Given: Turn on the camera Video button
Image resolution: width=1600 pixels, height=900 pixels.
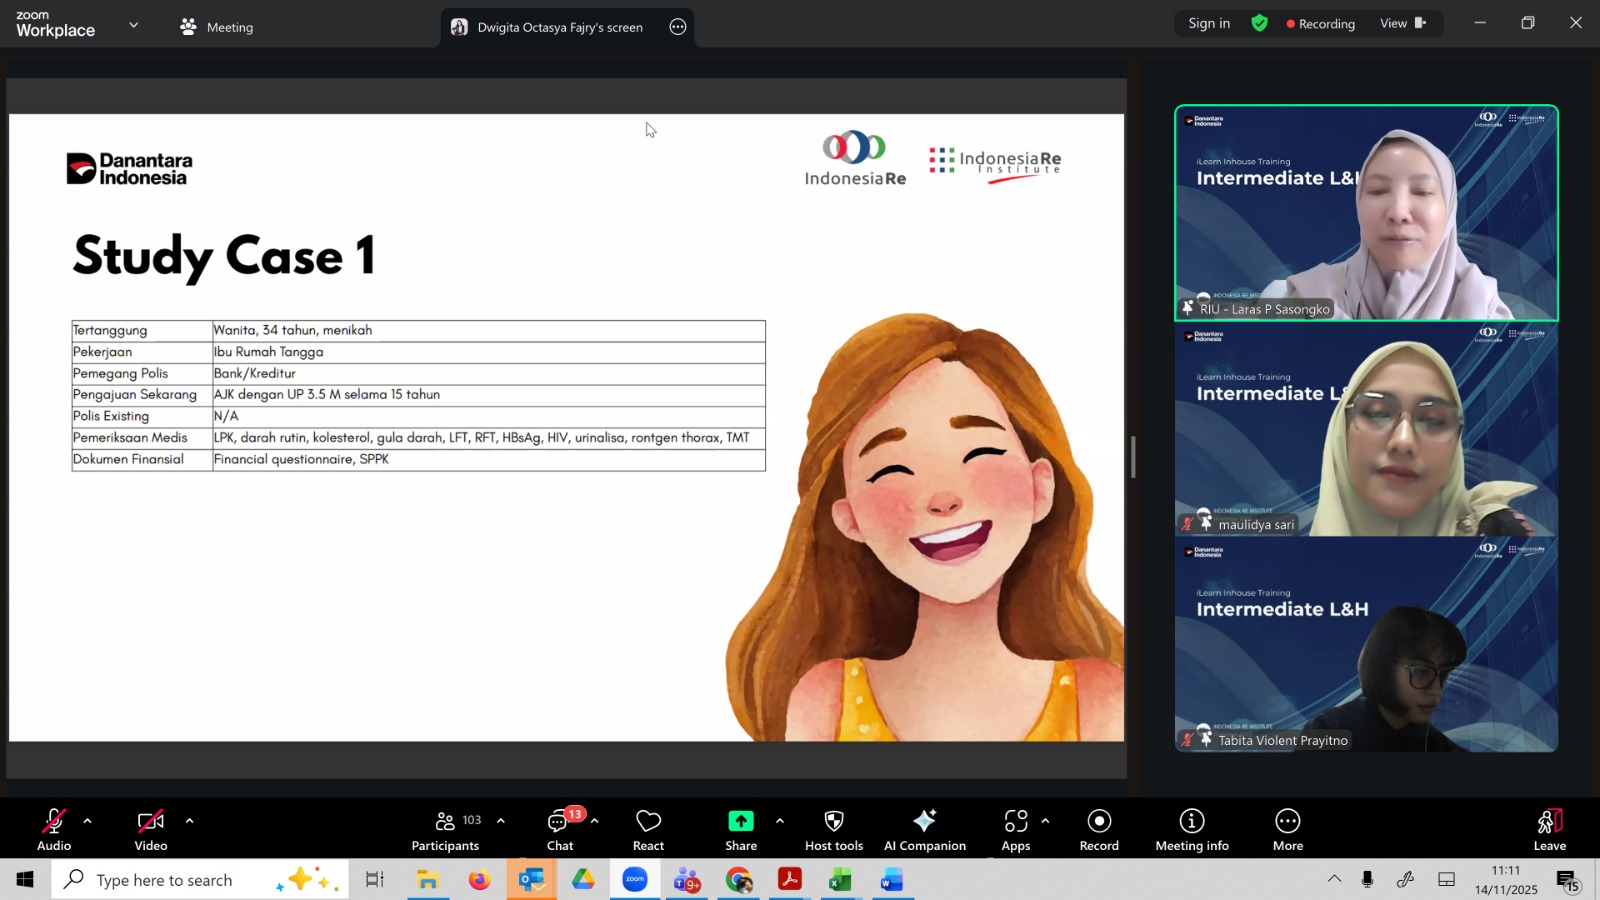Looking at the screenshot, I should (x=151, y=829).
